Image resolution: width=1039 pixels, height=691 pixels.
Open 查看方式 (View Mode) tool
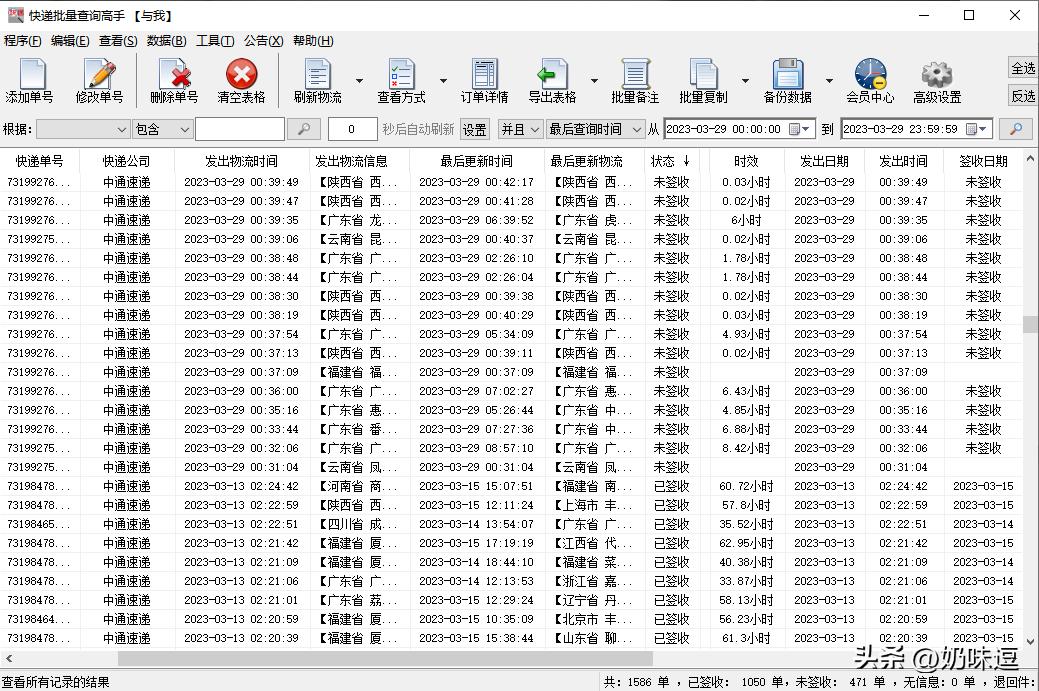click(402, 80)
